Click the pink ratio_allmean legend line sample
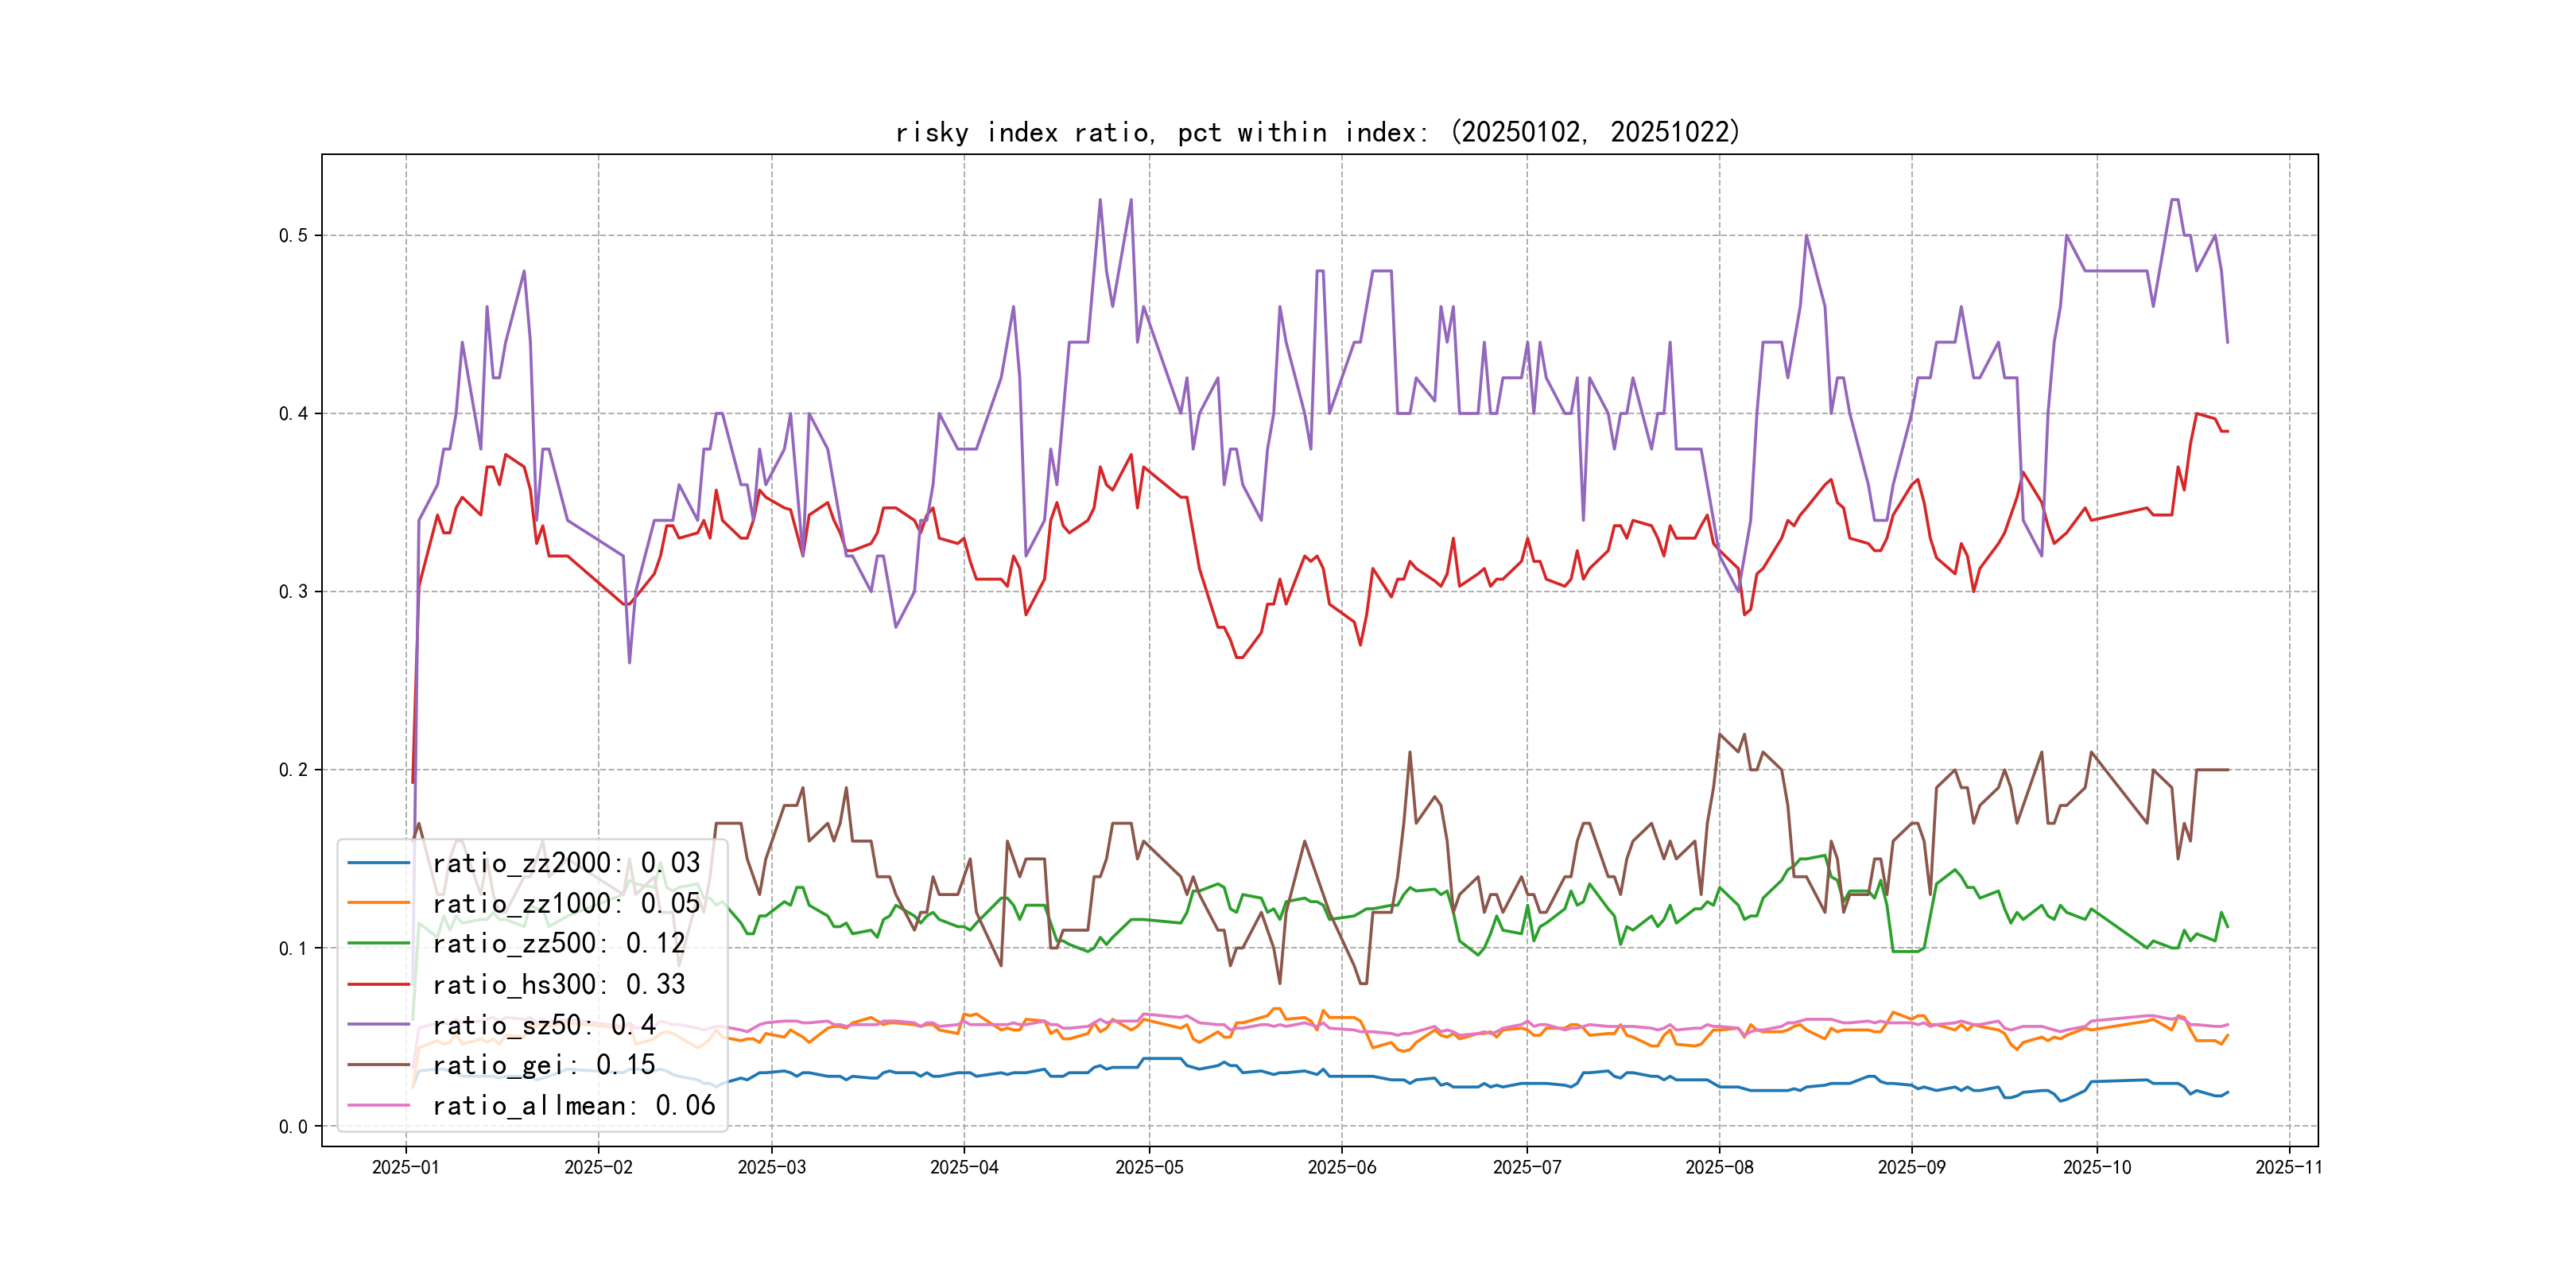This screenshot has height=1288, width=2576. point(378,1105)
